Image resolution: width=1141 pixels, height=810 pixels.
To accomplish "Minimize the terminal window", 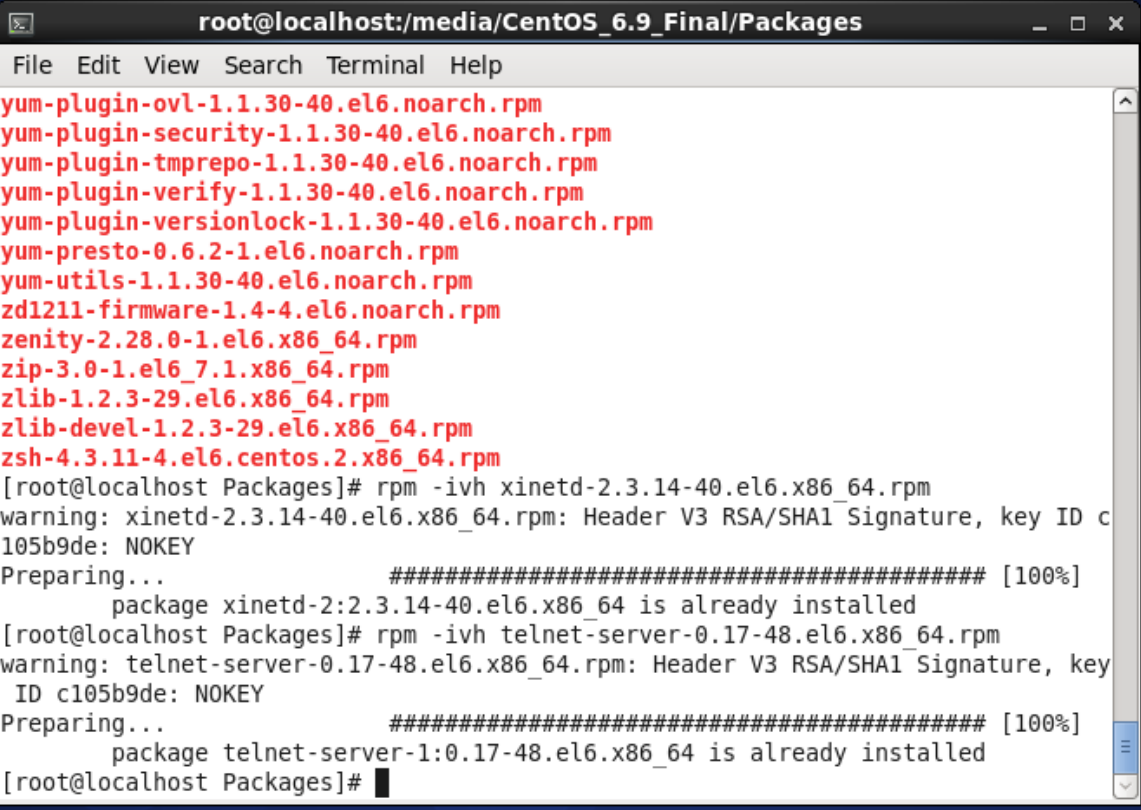I will [x=1039, y=24].
